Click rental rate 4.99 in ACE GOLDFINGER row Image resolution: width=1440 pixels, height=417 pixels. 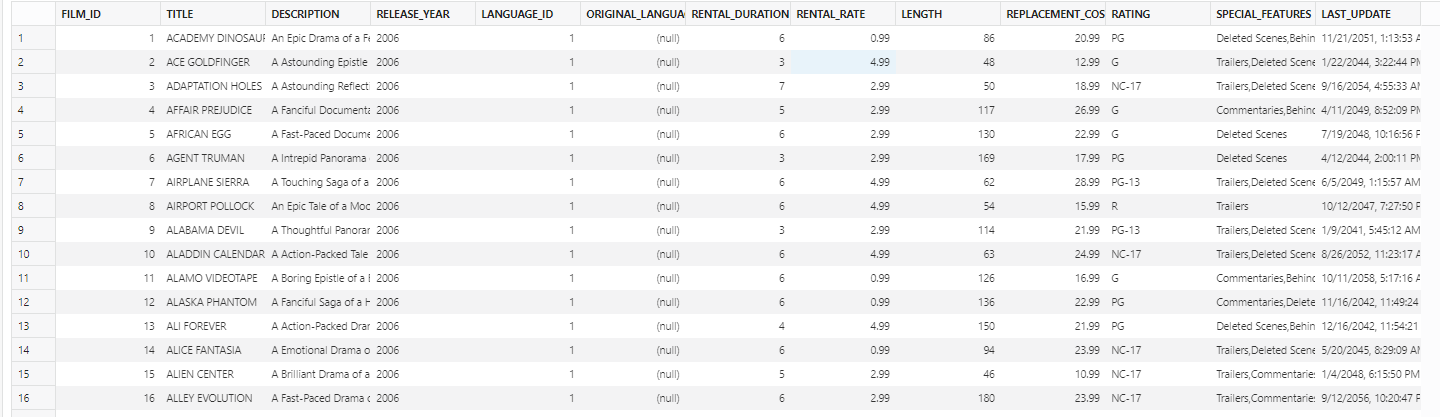[842, 62]
